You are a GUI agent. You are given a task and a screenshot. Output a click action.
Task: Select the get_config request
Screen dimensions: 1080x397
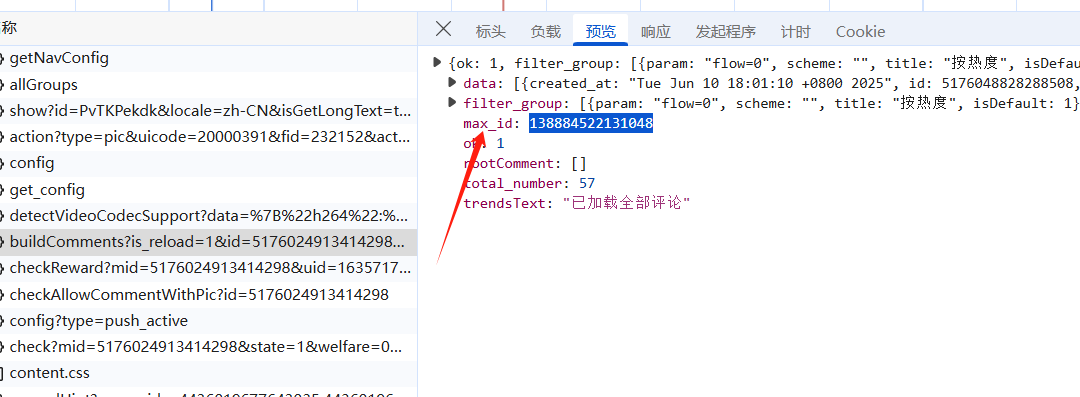[208, 190]
